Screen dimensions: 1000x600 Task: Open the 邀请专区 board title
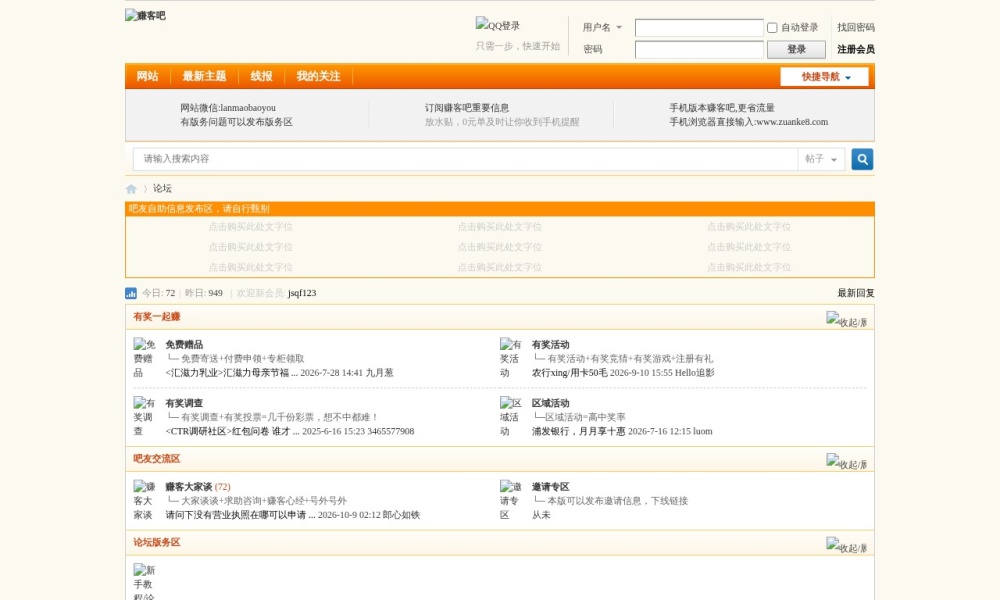point(550,487)
